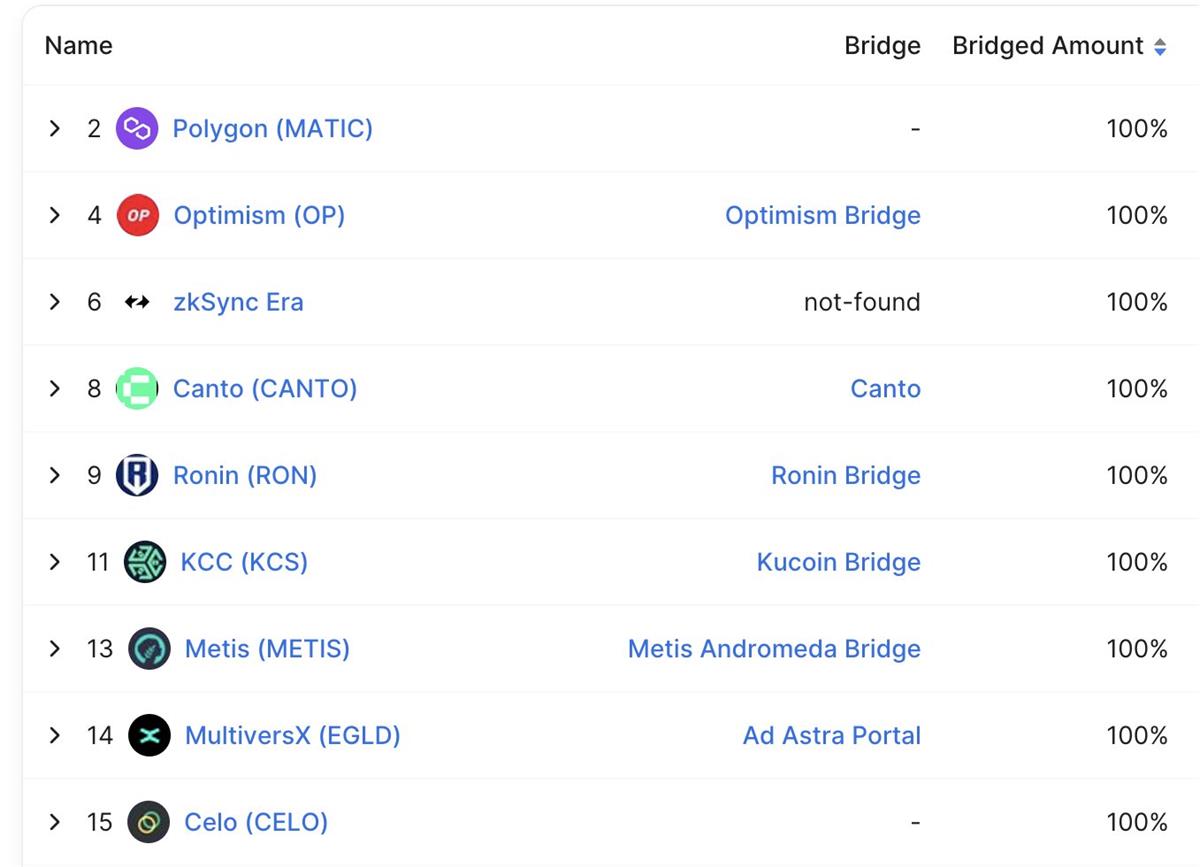Click the Polygon purple logo icon
The image size is (1200, 867).
point(137,129)
